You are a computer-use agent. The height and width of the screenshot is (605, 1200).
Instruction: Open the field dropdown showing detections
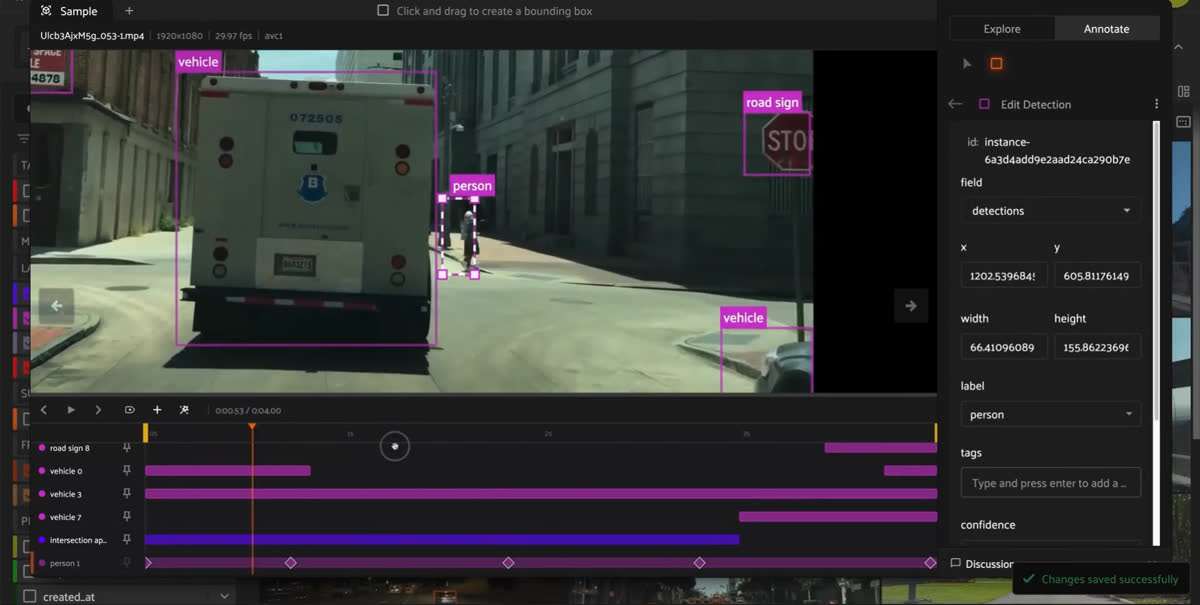pos(1051,210)
